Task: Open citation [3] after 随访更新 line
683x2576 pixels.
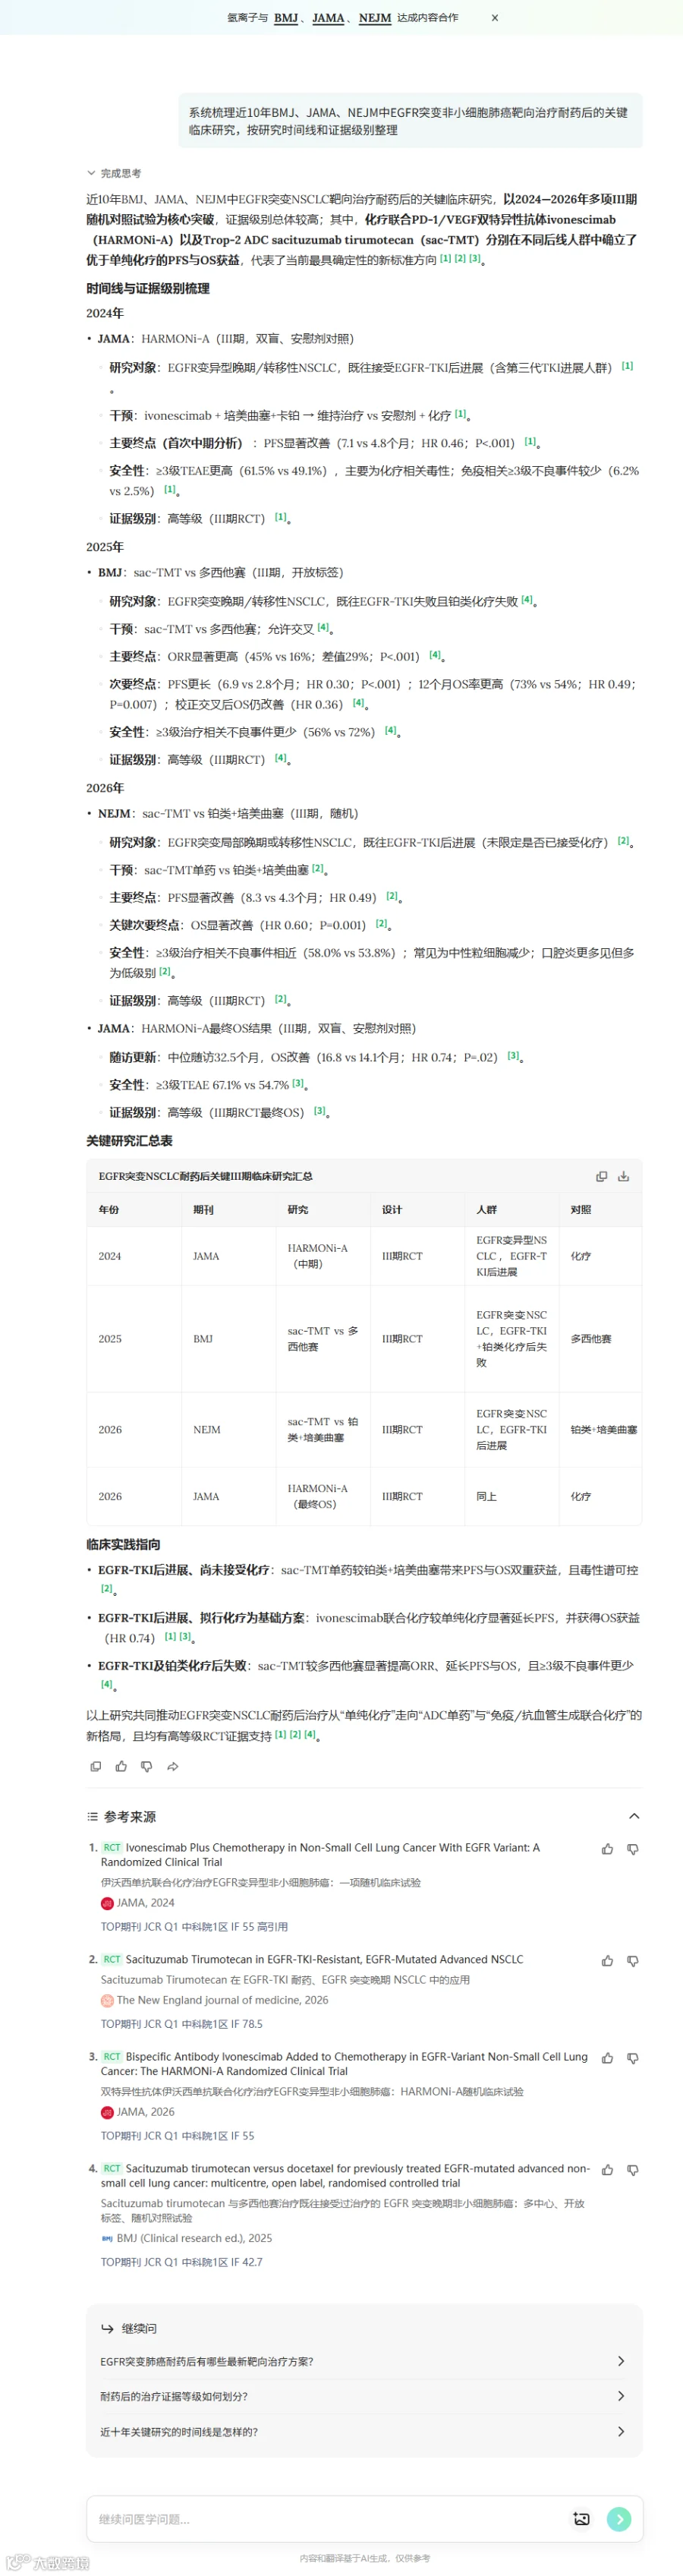Action: pos(513,1056)
